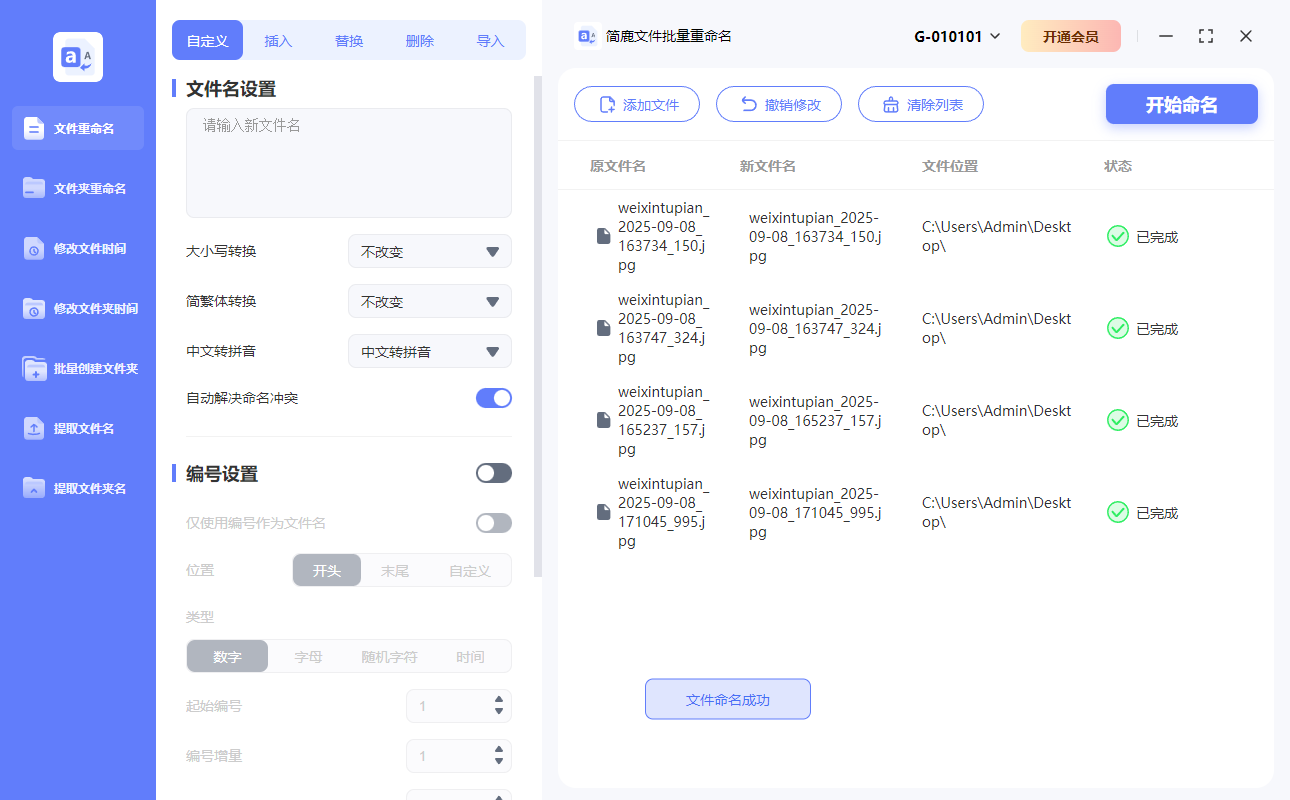
Task: Select 提取文件夹名 from the sidebar
Action: pos(77,488)
